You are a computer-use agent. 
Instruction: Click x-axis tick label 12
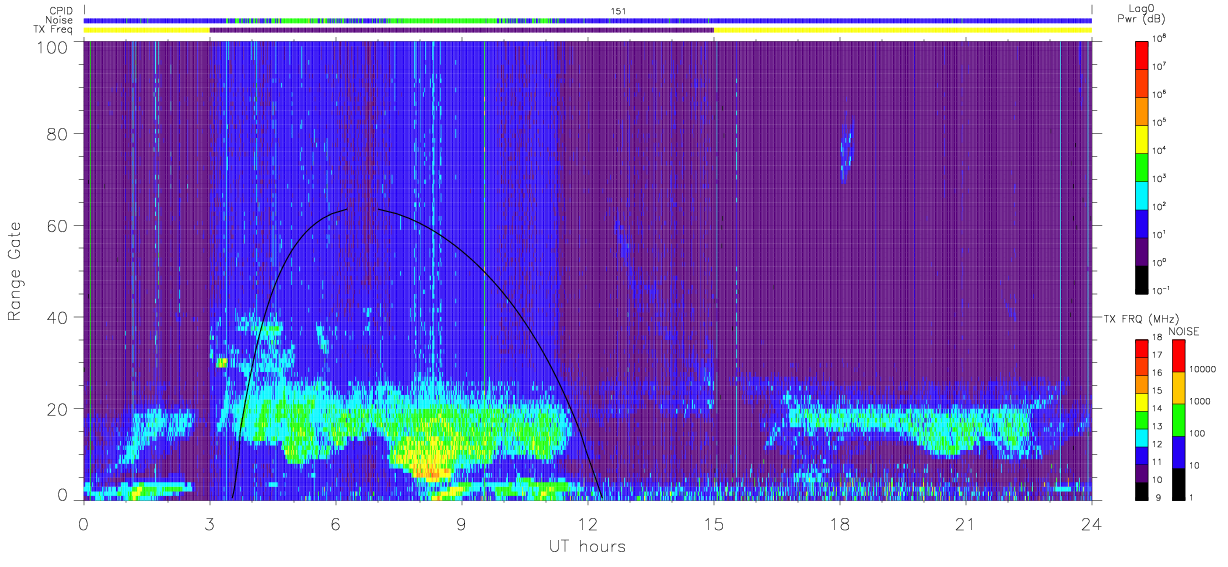pos(588,523)
